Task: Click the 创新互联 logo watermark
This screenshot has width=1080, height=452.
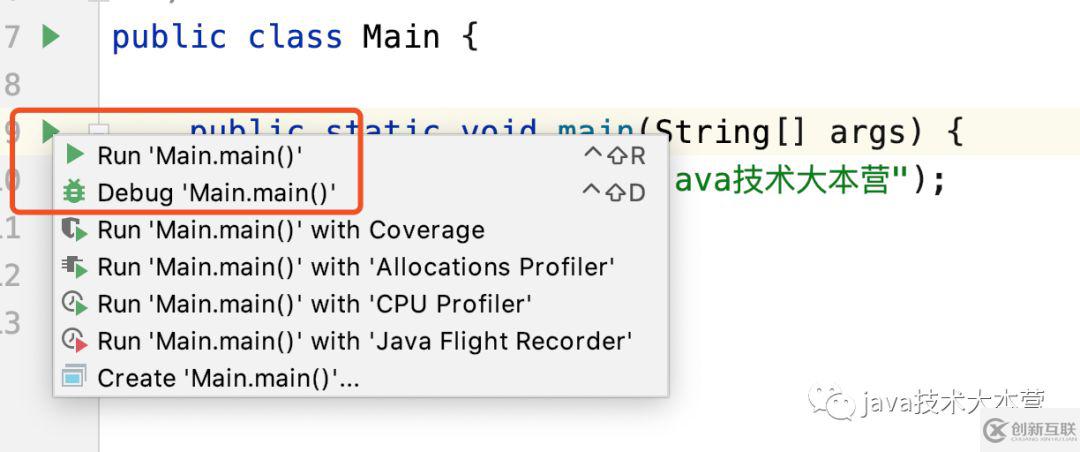Action: tap(1030, 430)
